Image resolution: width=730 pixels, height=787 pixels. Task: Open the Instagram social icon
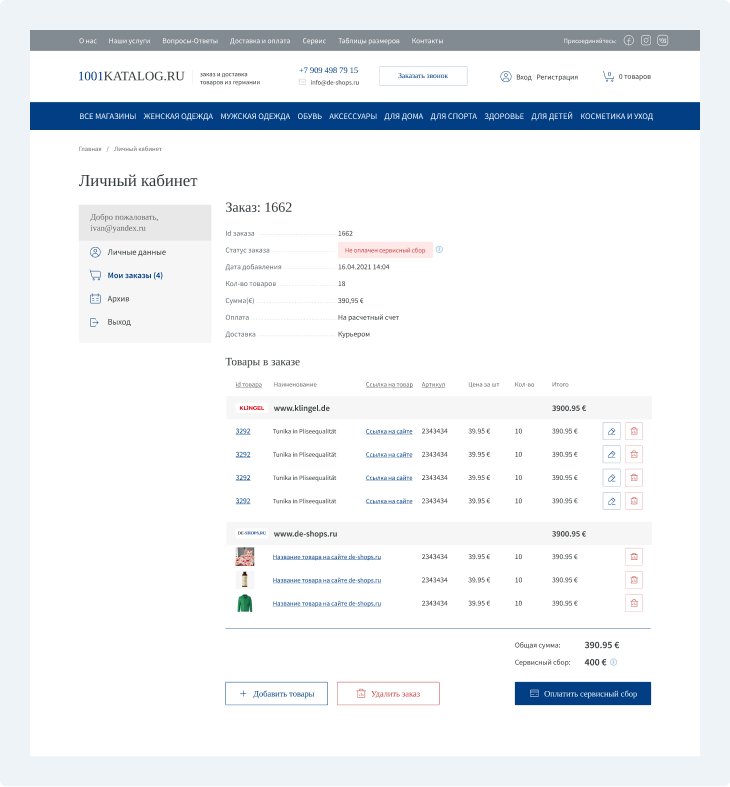click(646, 41)
